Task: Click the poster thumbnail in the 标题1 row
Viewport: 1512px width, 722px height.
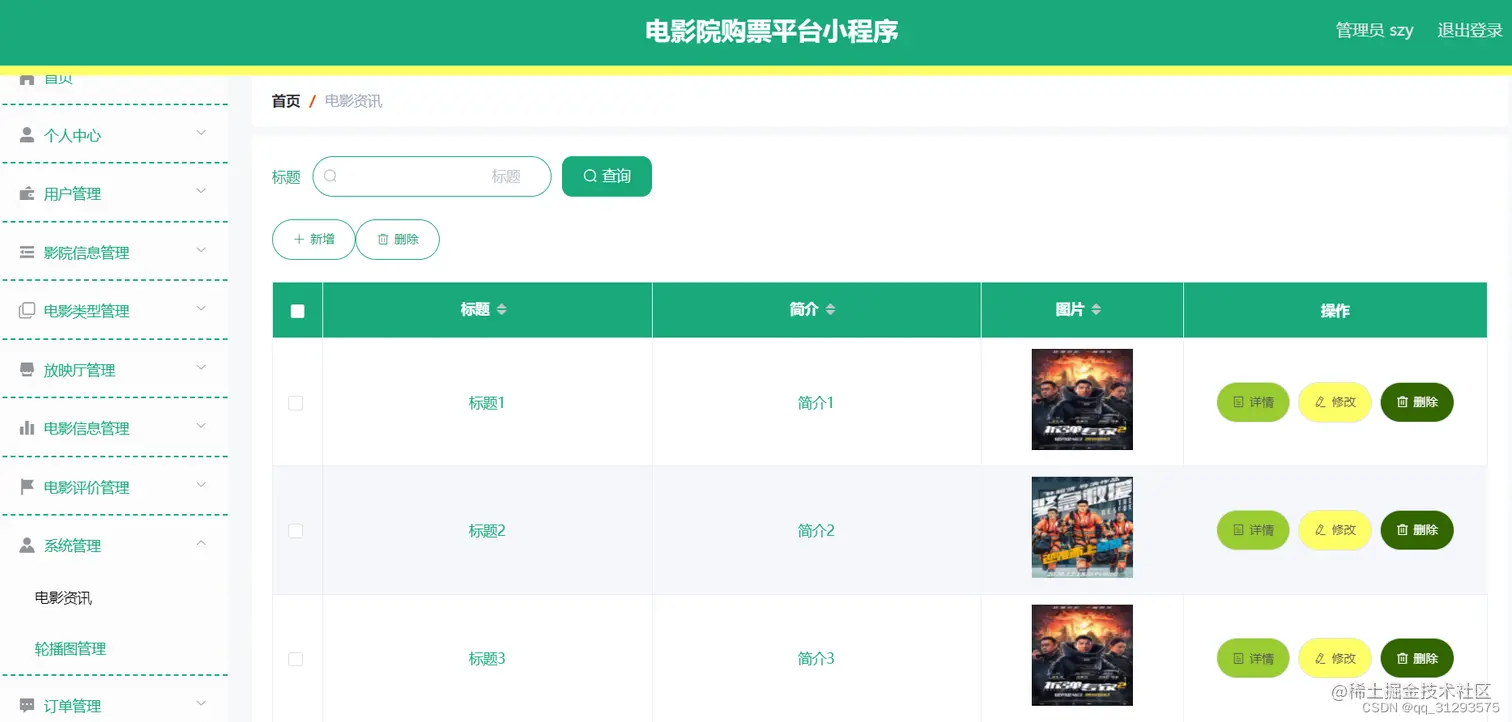Action: pyautogui.click(x=1082, y=399)
